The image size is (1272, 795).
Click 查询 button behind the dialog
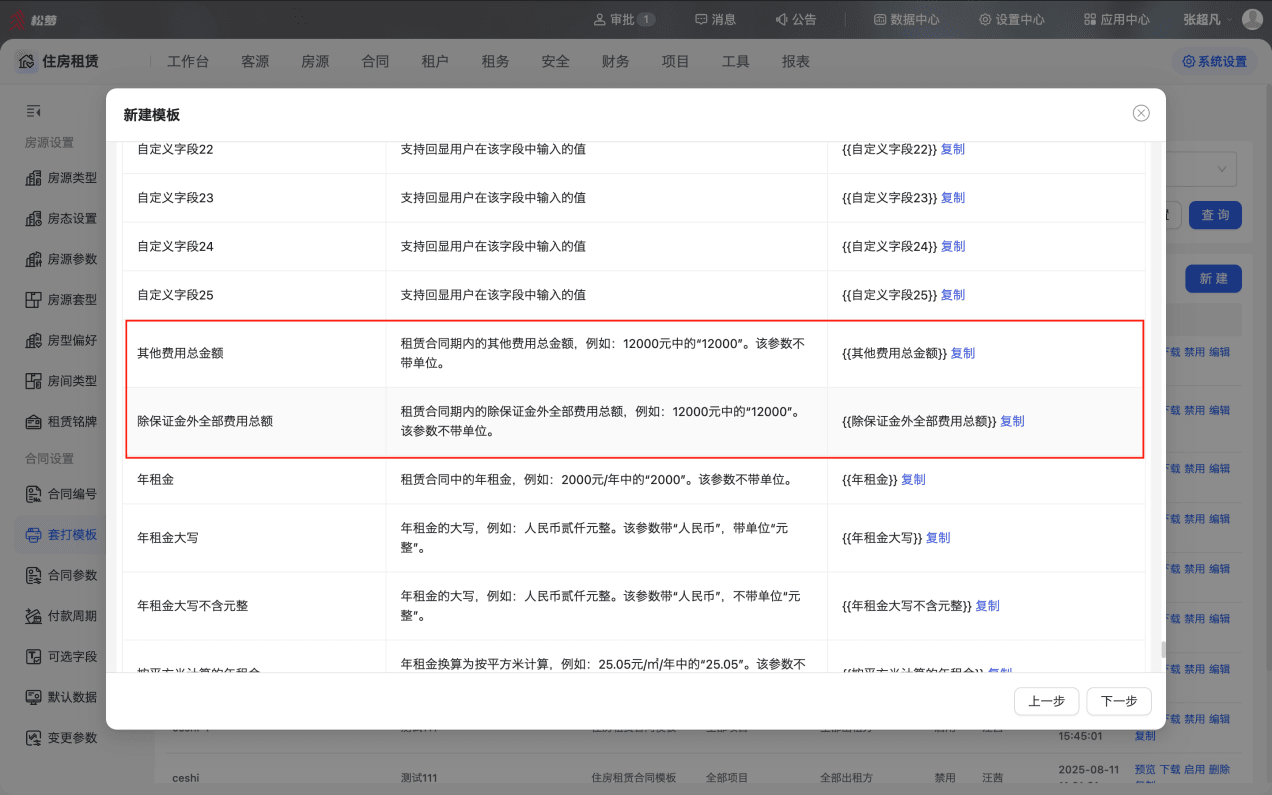click(1215, 215)
